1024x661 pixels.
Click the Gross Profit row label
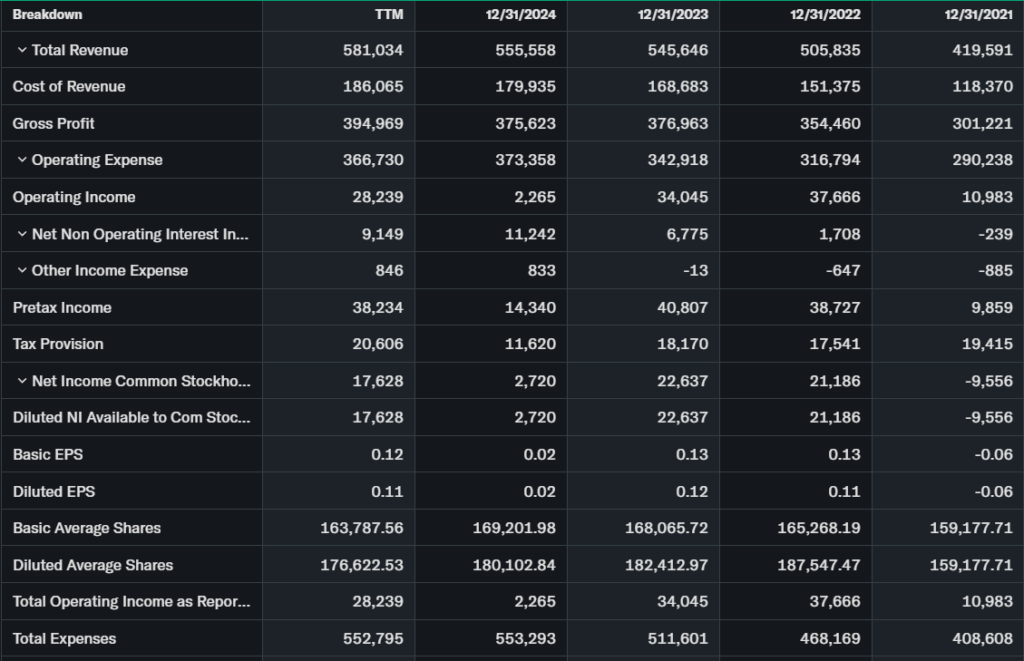pyautogui.click(x=54, y=124)
